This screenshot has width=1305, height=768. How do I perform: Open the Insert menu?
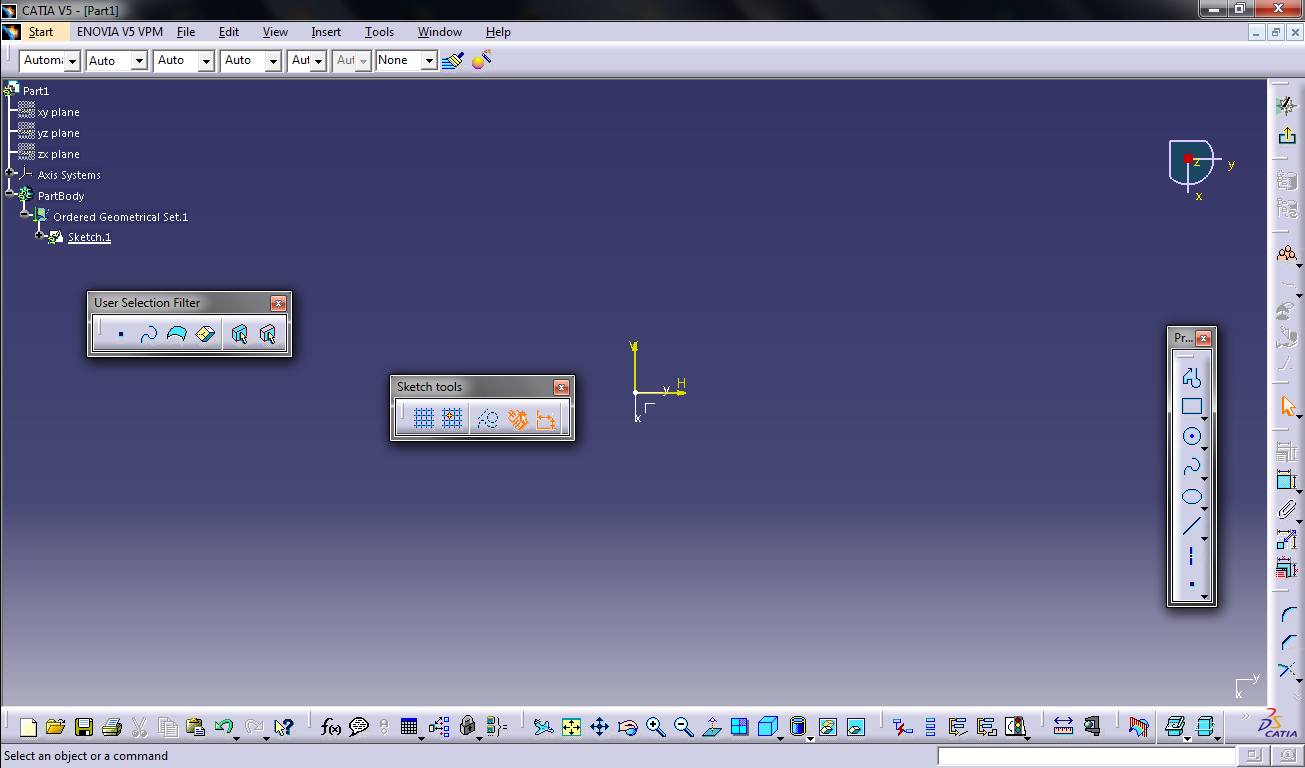[x=326, y=32]
